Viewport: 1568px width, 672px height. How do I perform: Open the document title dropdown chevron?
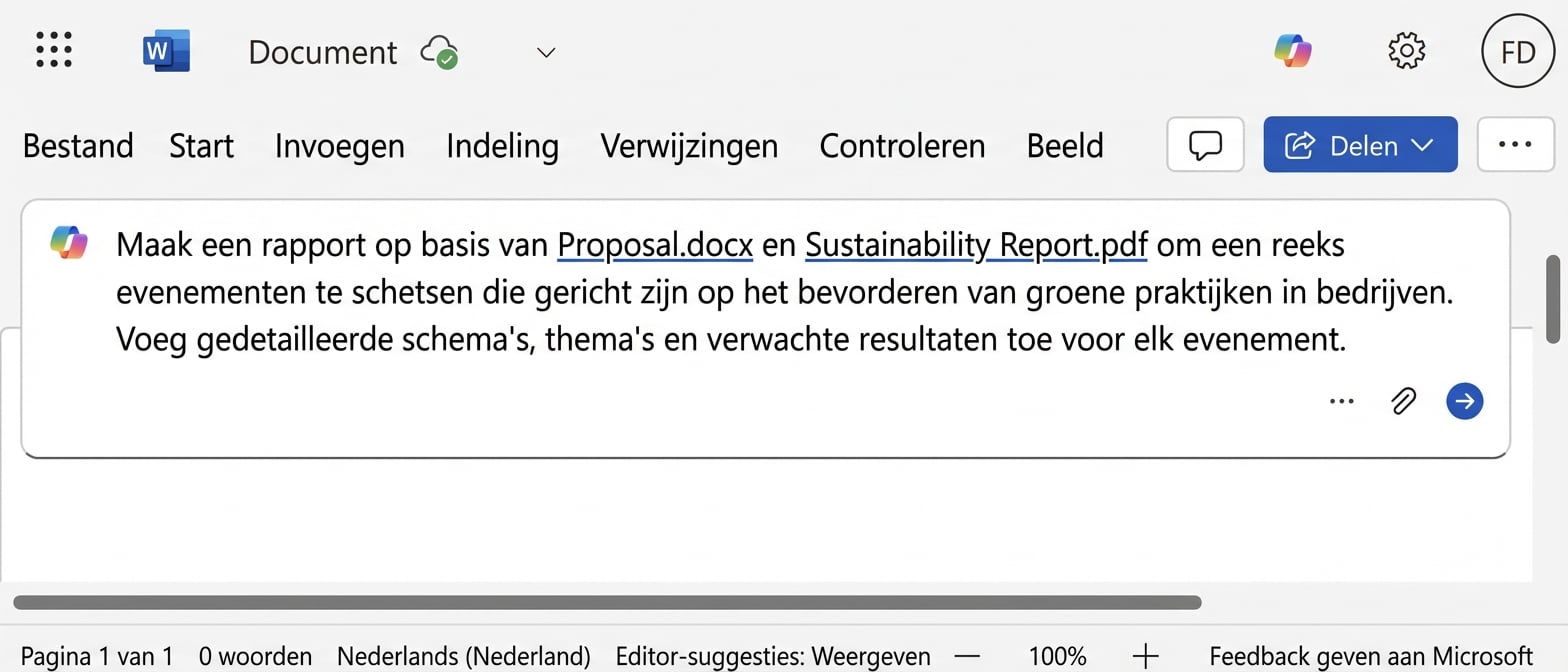coord(545,52)
